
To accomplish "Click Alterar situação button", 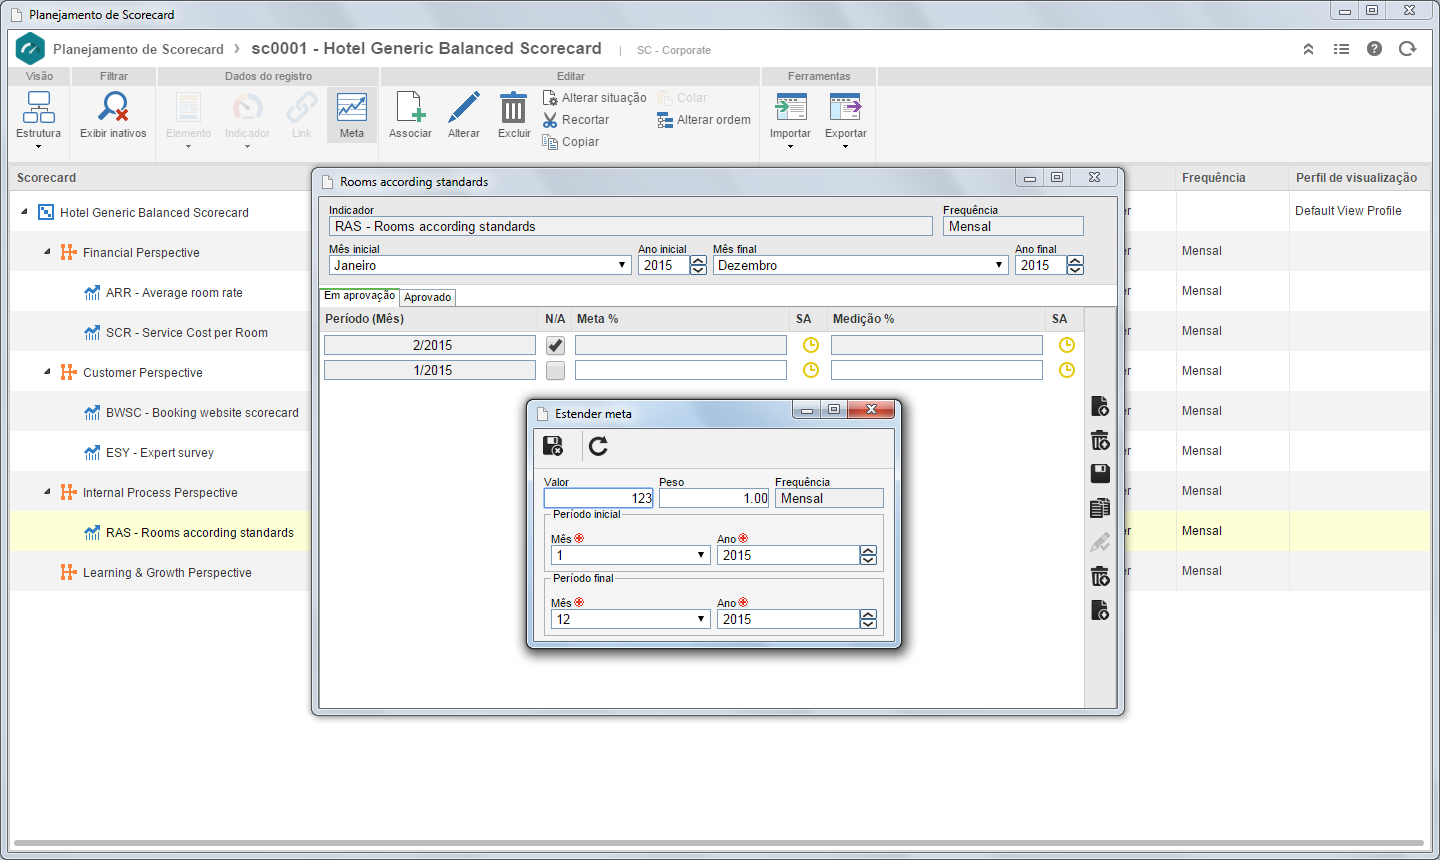I will (x=594, y=98).
